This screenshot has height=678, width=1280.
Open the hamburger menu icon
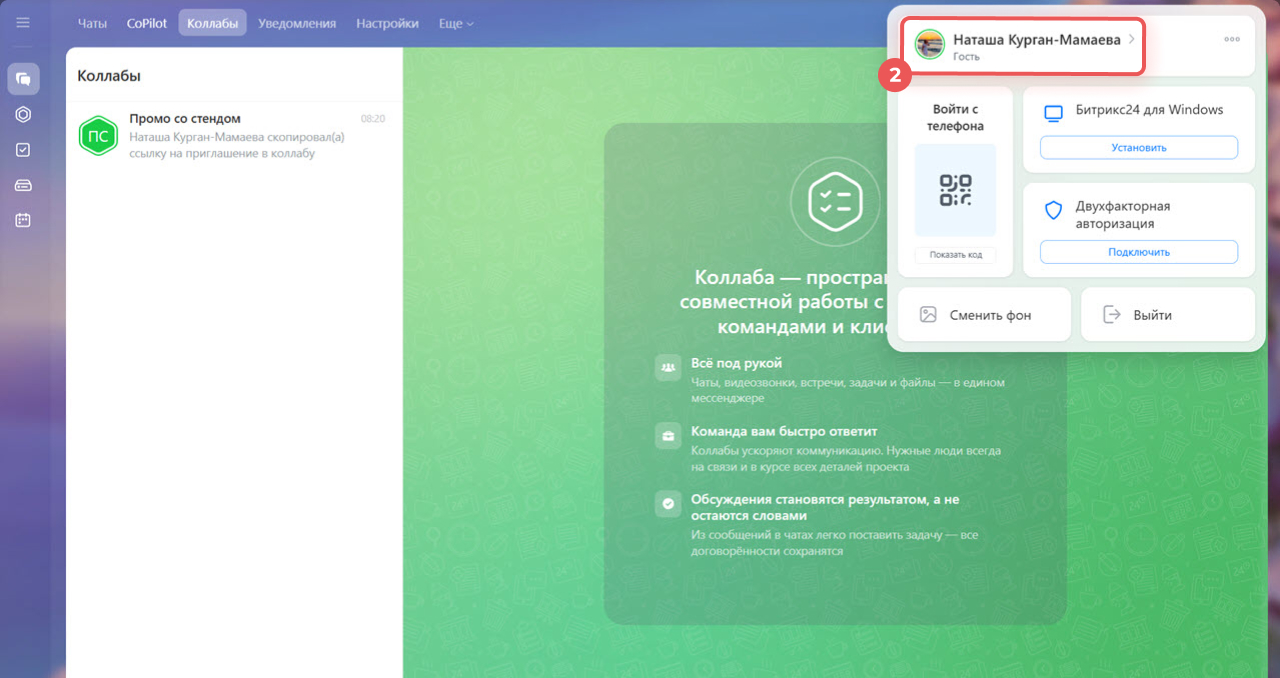23,22
